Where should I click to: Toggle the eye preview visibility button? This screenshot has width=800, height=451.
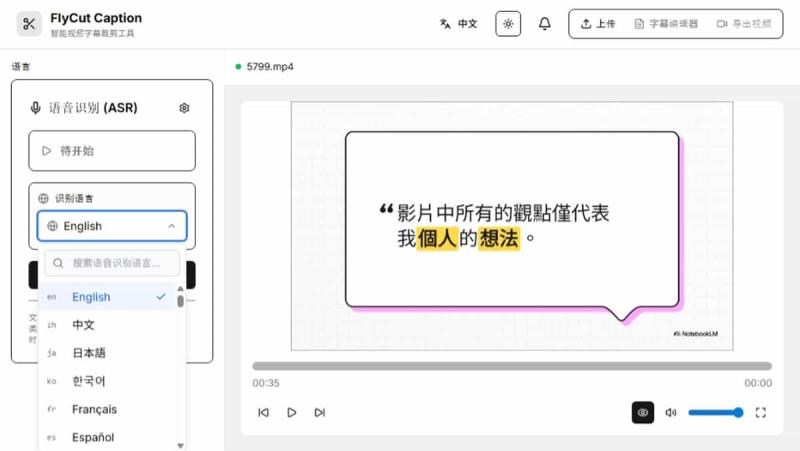click(x=643, y=412)
